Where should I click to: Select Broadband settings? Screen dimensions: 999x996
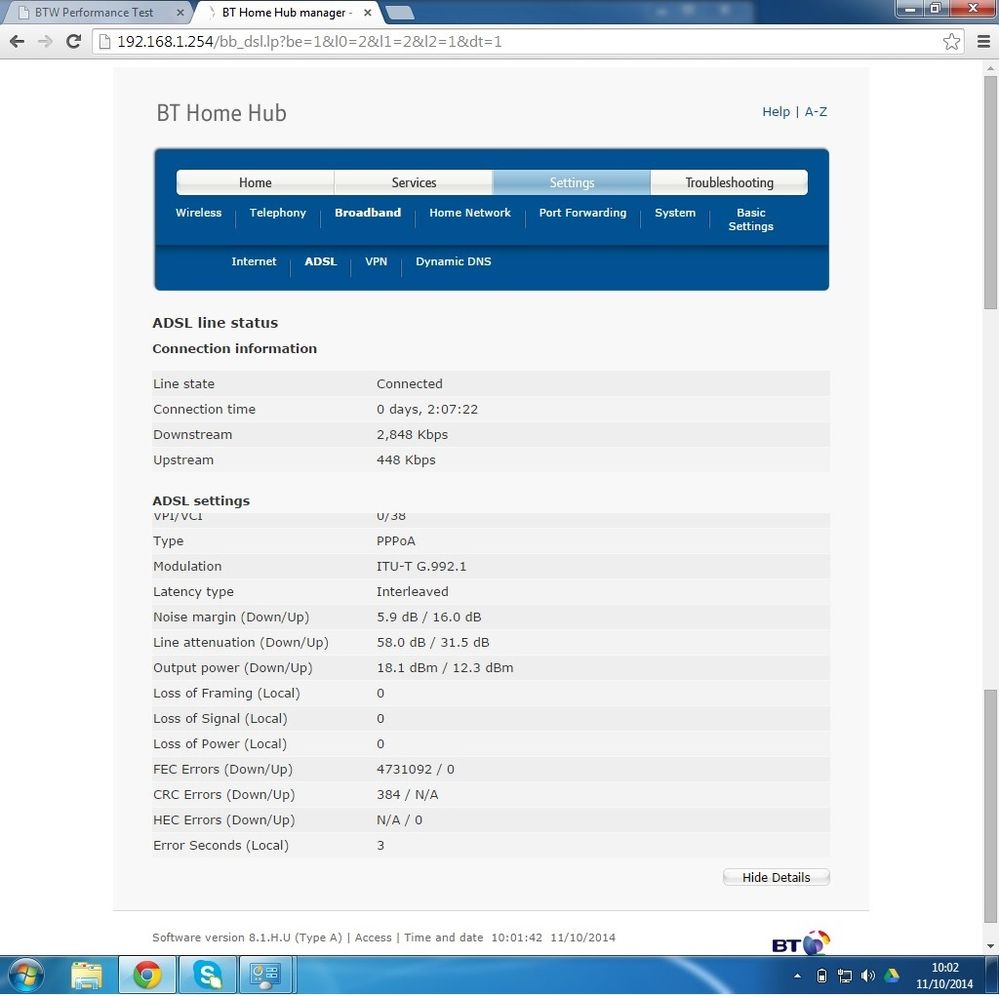pos(368,213)
